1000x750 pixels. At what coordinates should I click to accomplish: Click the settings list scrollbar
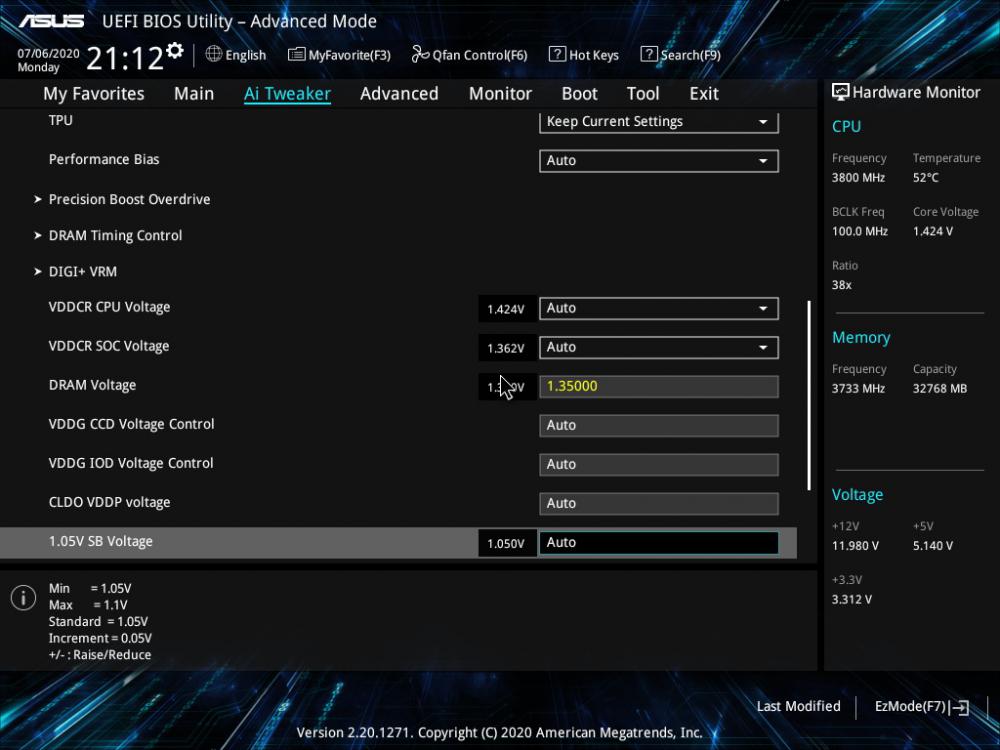click(809, 395)
